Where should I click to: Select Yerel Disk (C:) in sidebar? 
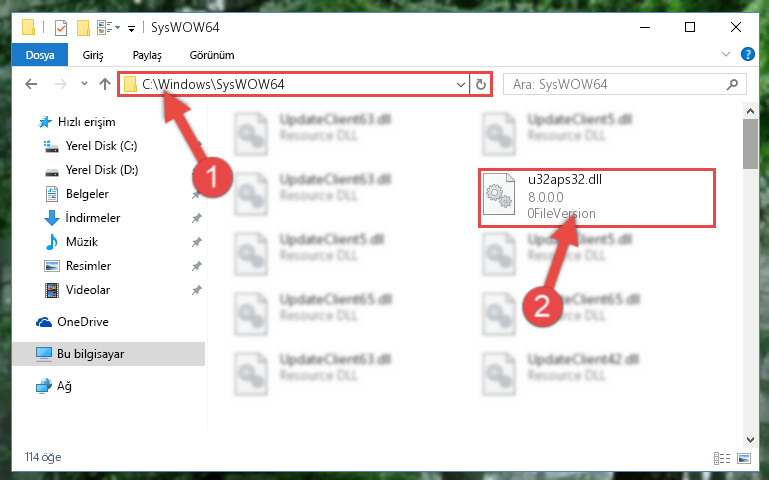[102, 146]
